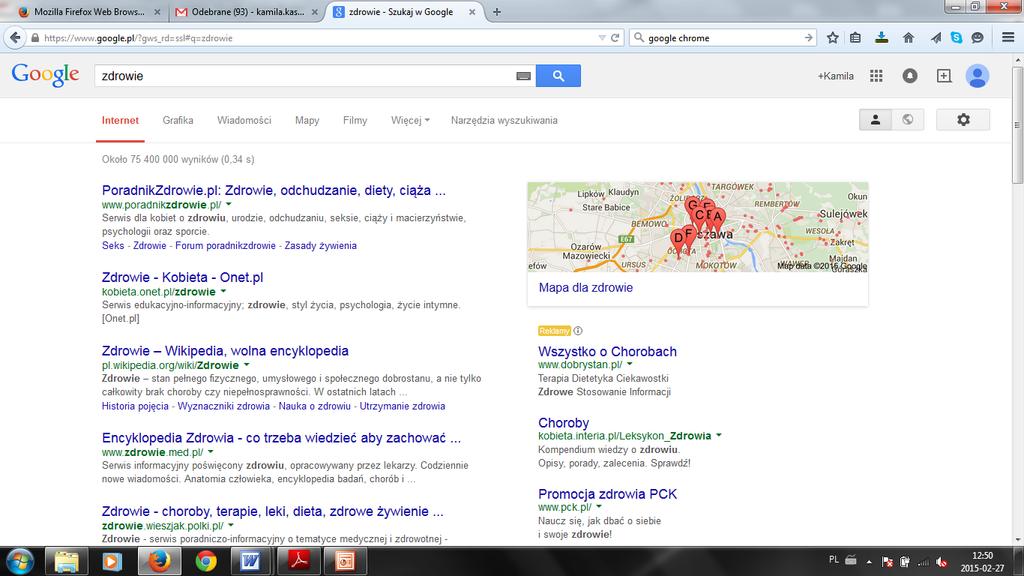The image size is (1024, 576).
Task: Switch to the Gmail Odebrane browser tab
Action: pyautogui.click(x=248, y=12)
